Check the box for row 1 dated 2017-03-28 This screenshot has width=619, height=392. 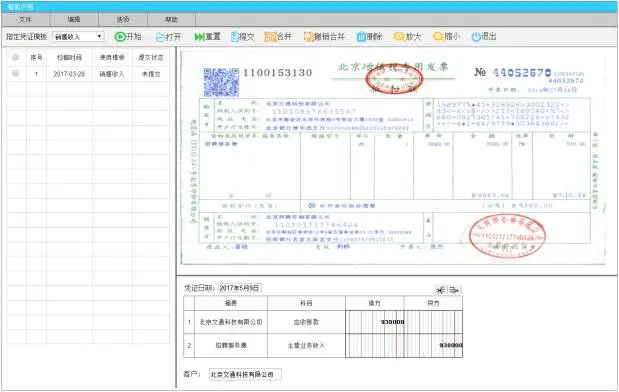pos(16,73)
